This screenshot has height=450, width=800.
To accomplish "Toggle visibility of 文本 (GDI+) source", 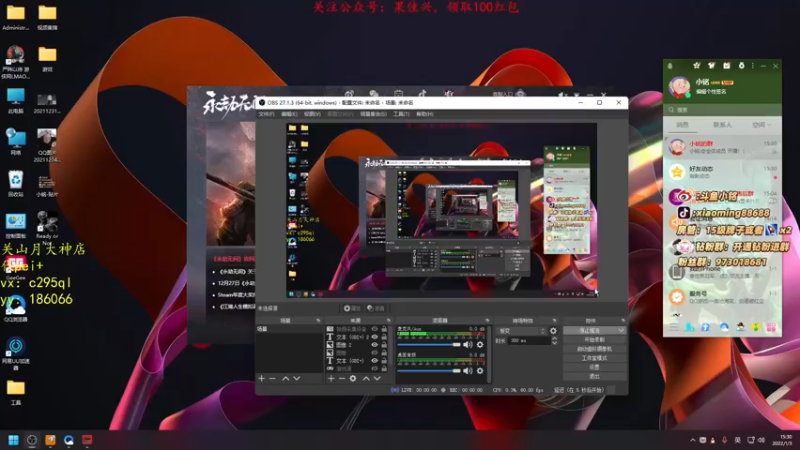I will click(374, 361).
